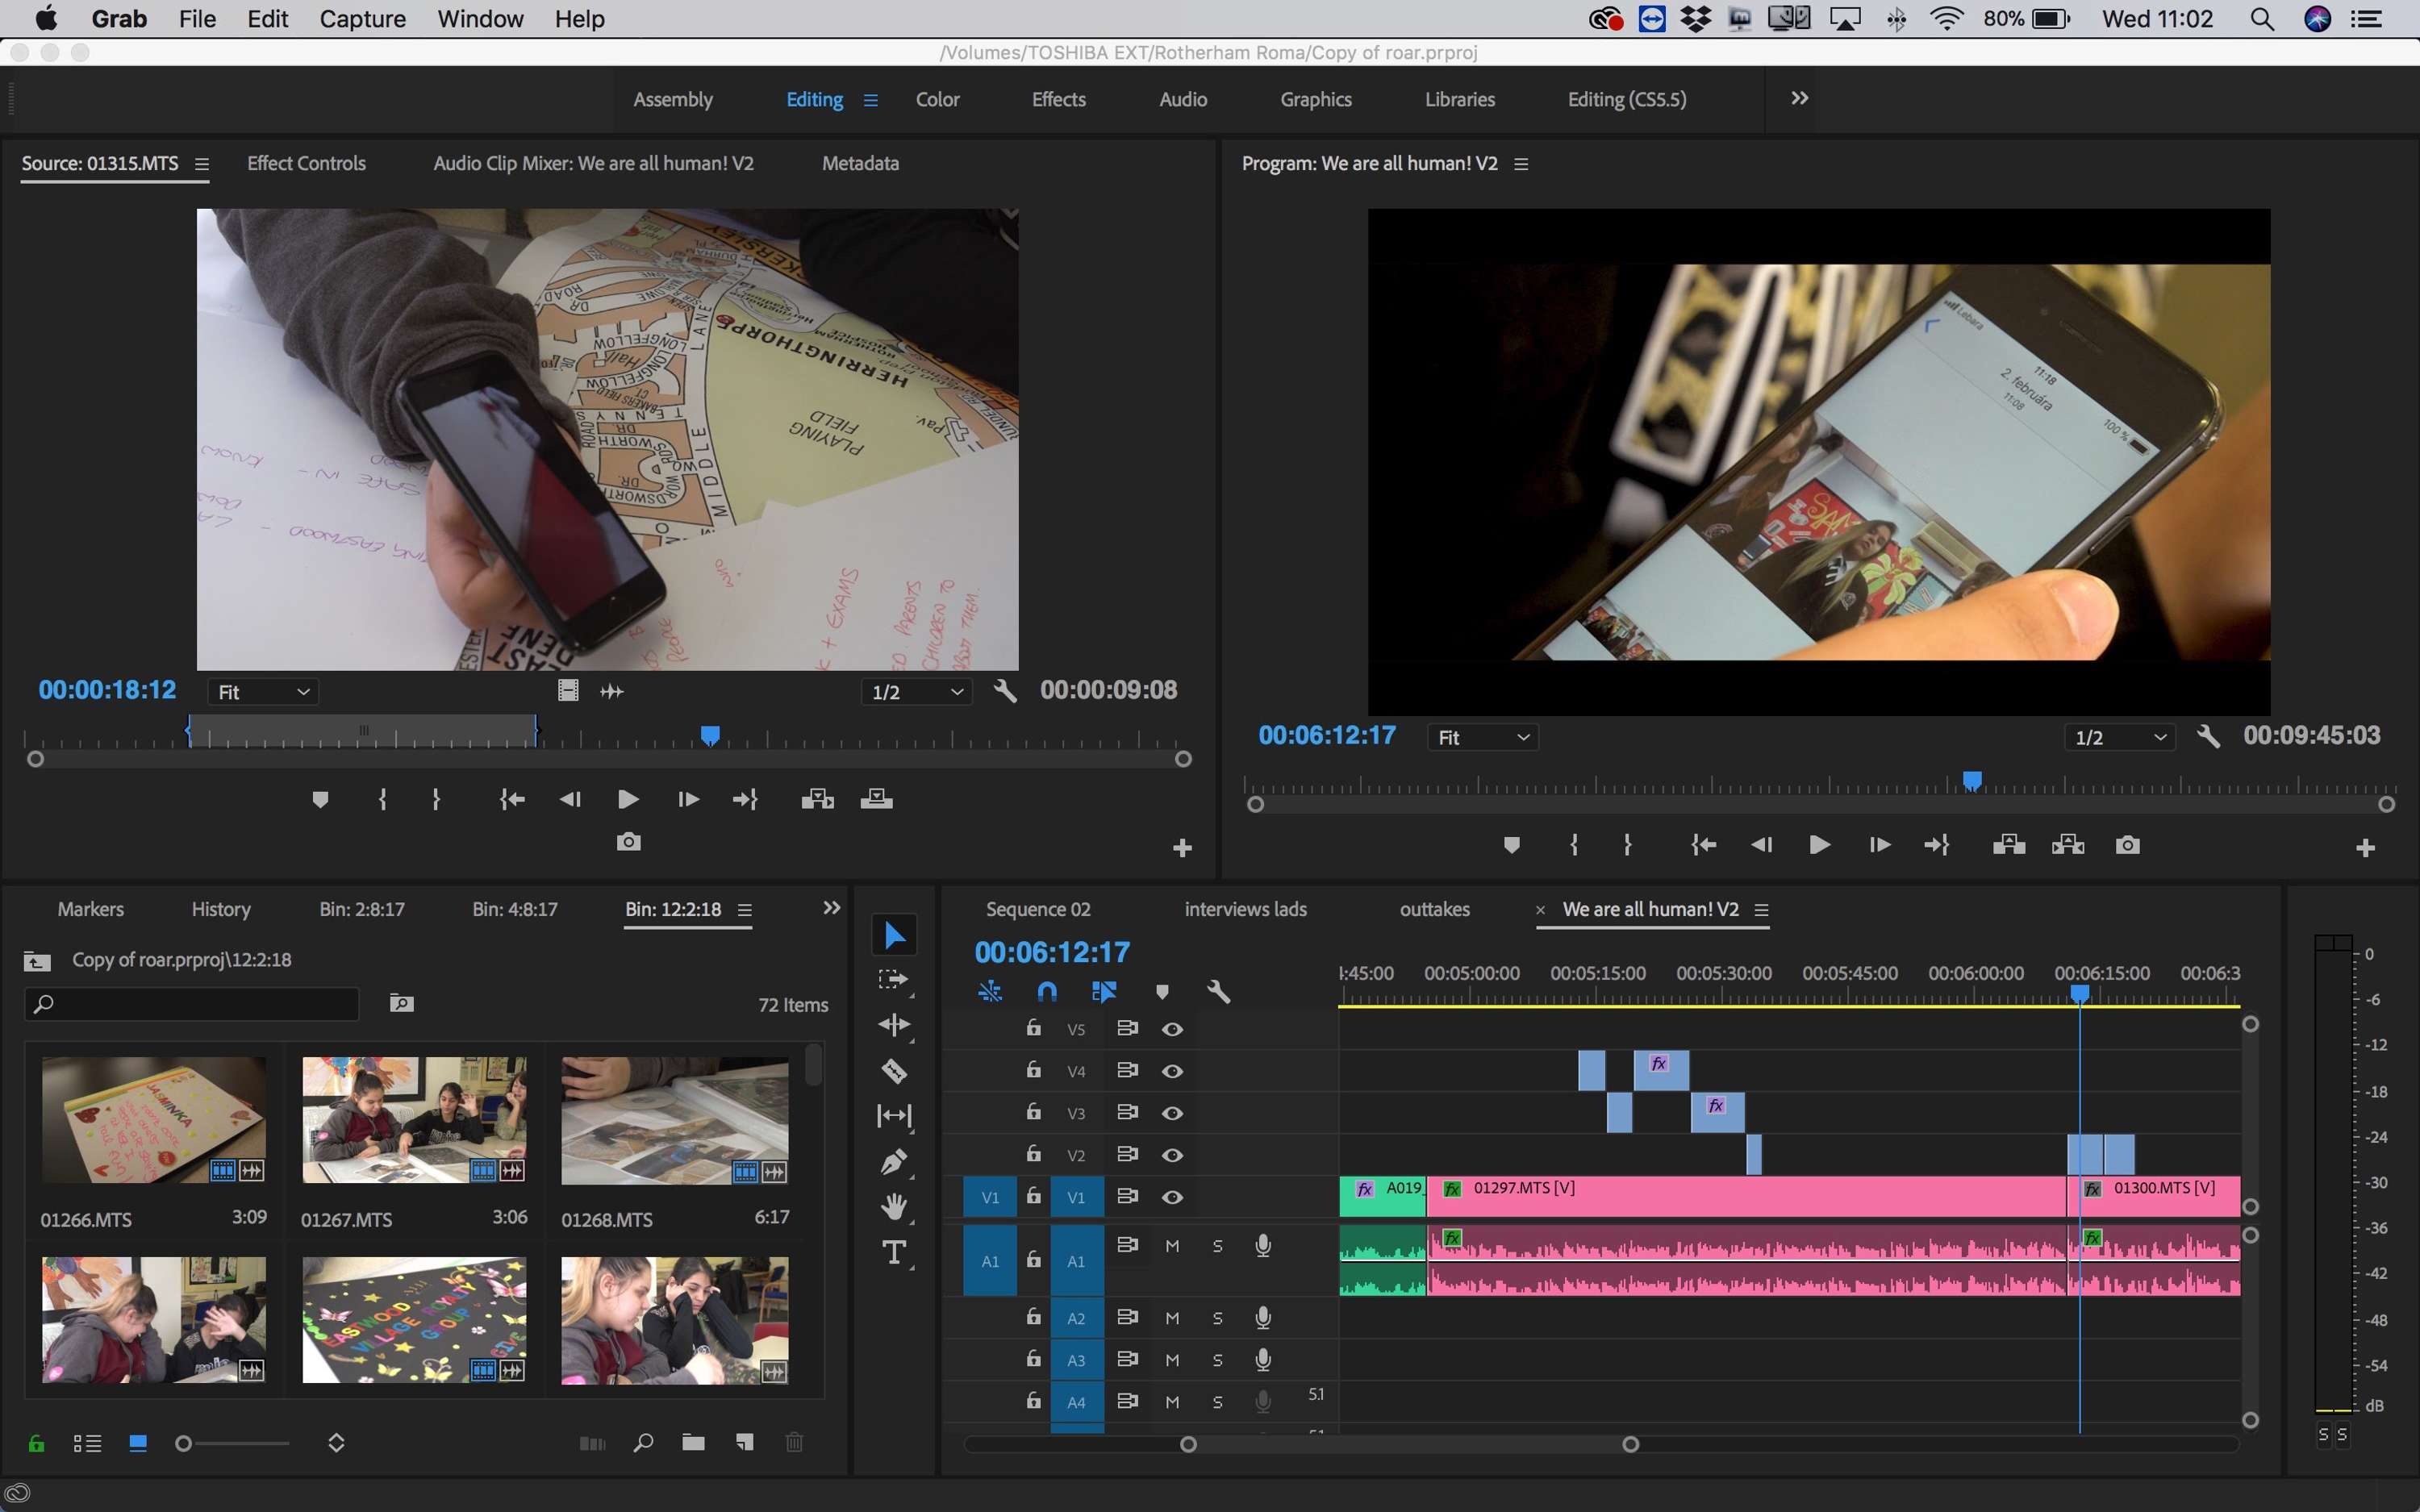Open Effect Controls tab
The width and height of the screenshot is (2420, 1512).
pos(306,163)
